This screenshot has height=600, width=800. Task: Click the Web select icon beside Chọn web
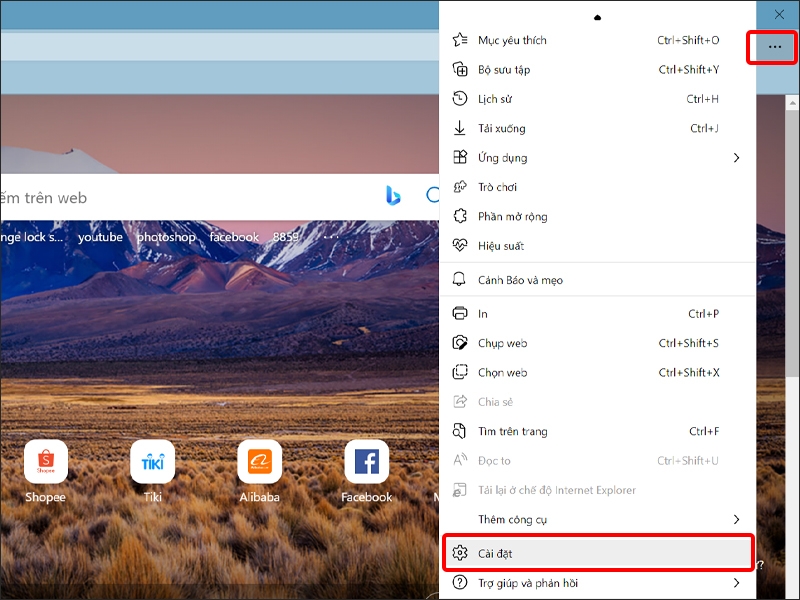[x=460, y=372]
